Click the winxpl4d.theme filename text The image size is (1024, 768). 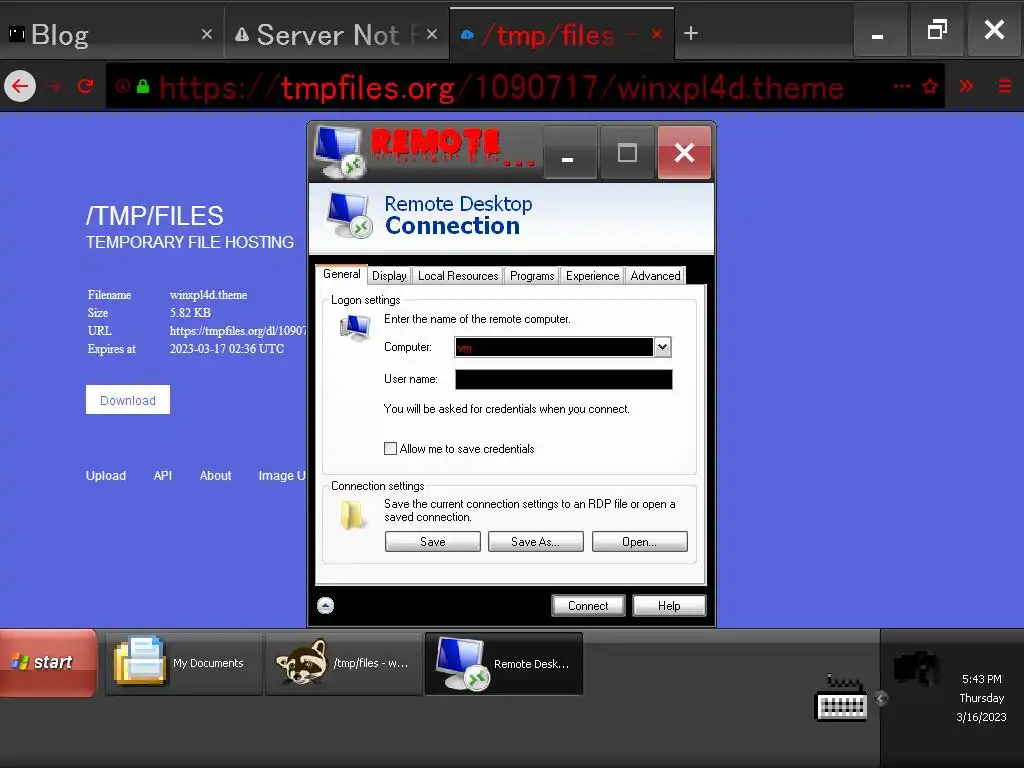[208, 295]
